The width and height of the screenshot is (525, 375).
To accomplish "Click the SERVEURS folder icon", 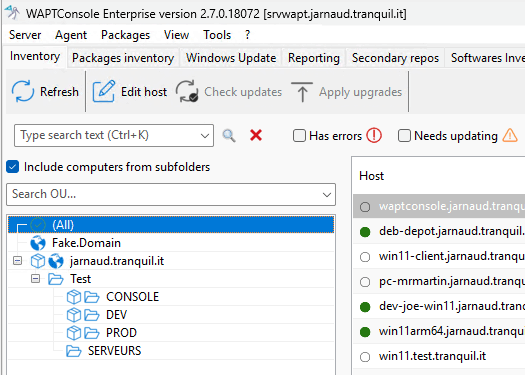I will [x=74, y=351].
